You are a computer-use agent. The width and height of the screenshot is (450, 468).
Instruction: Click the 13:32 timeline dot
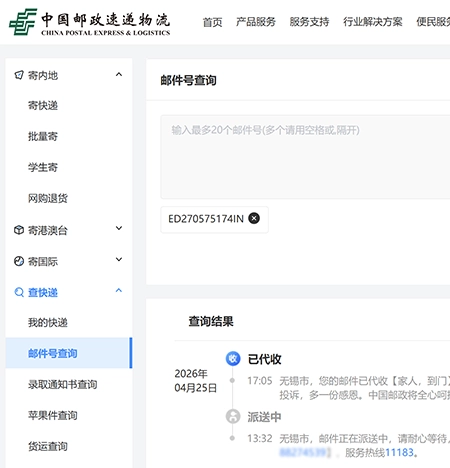232,438
